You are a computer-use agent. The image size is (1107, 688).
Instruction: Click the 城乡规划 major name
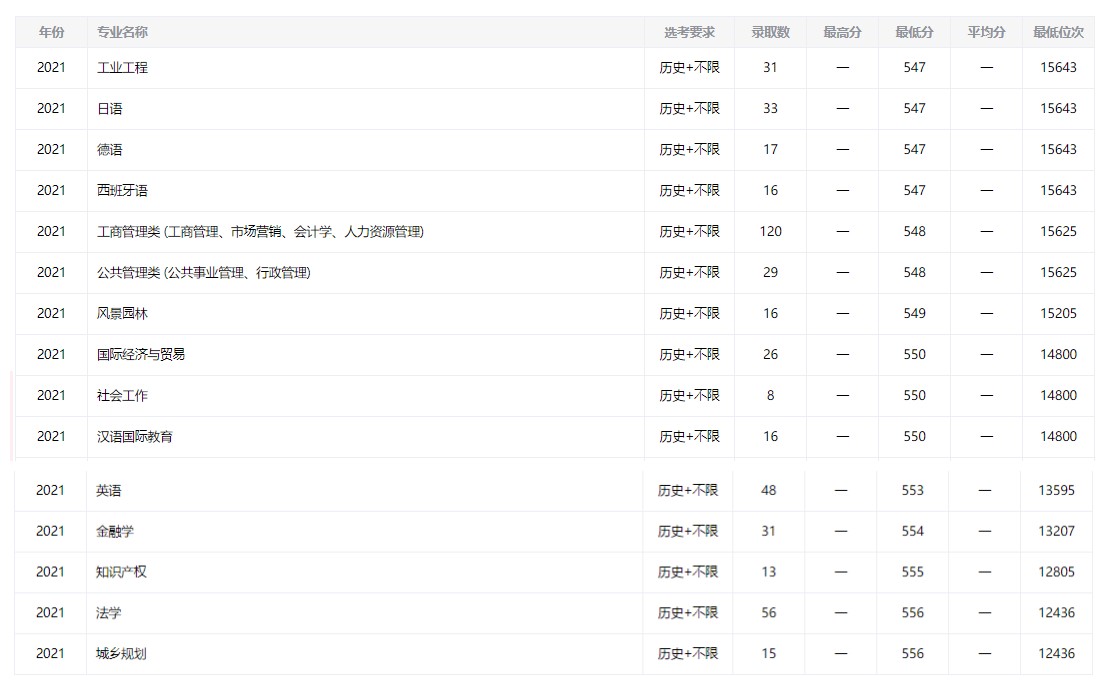(121, 655)
